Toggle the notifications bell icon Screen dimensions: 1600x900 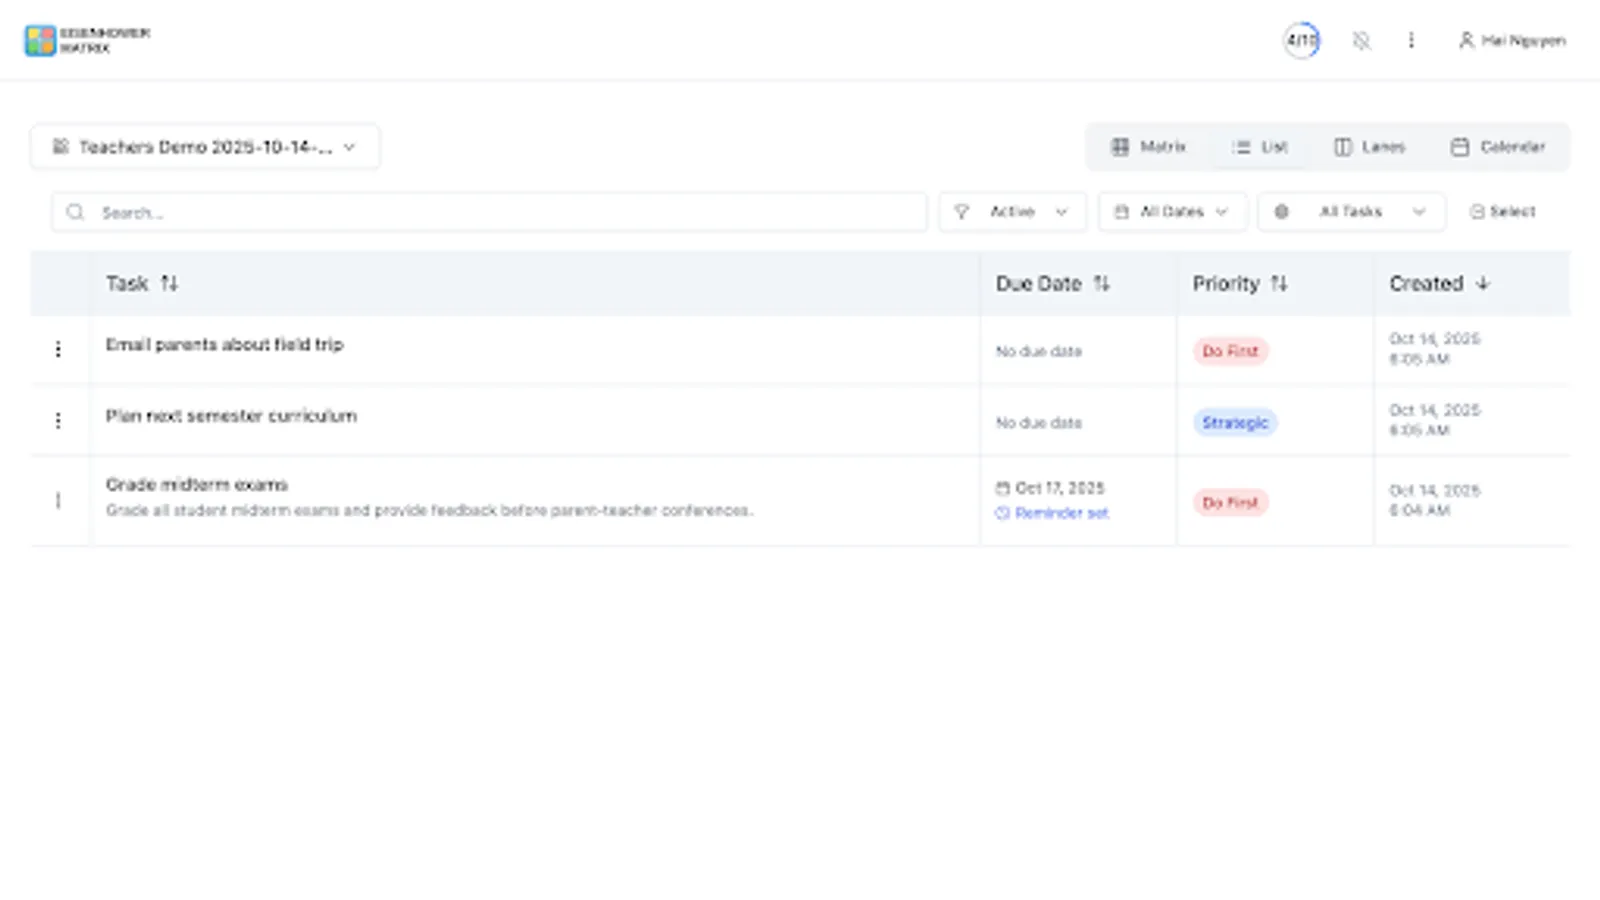(x=1360, y=40)
